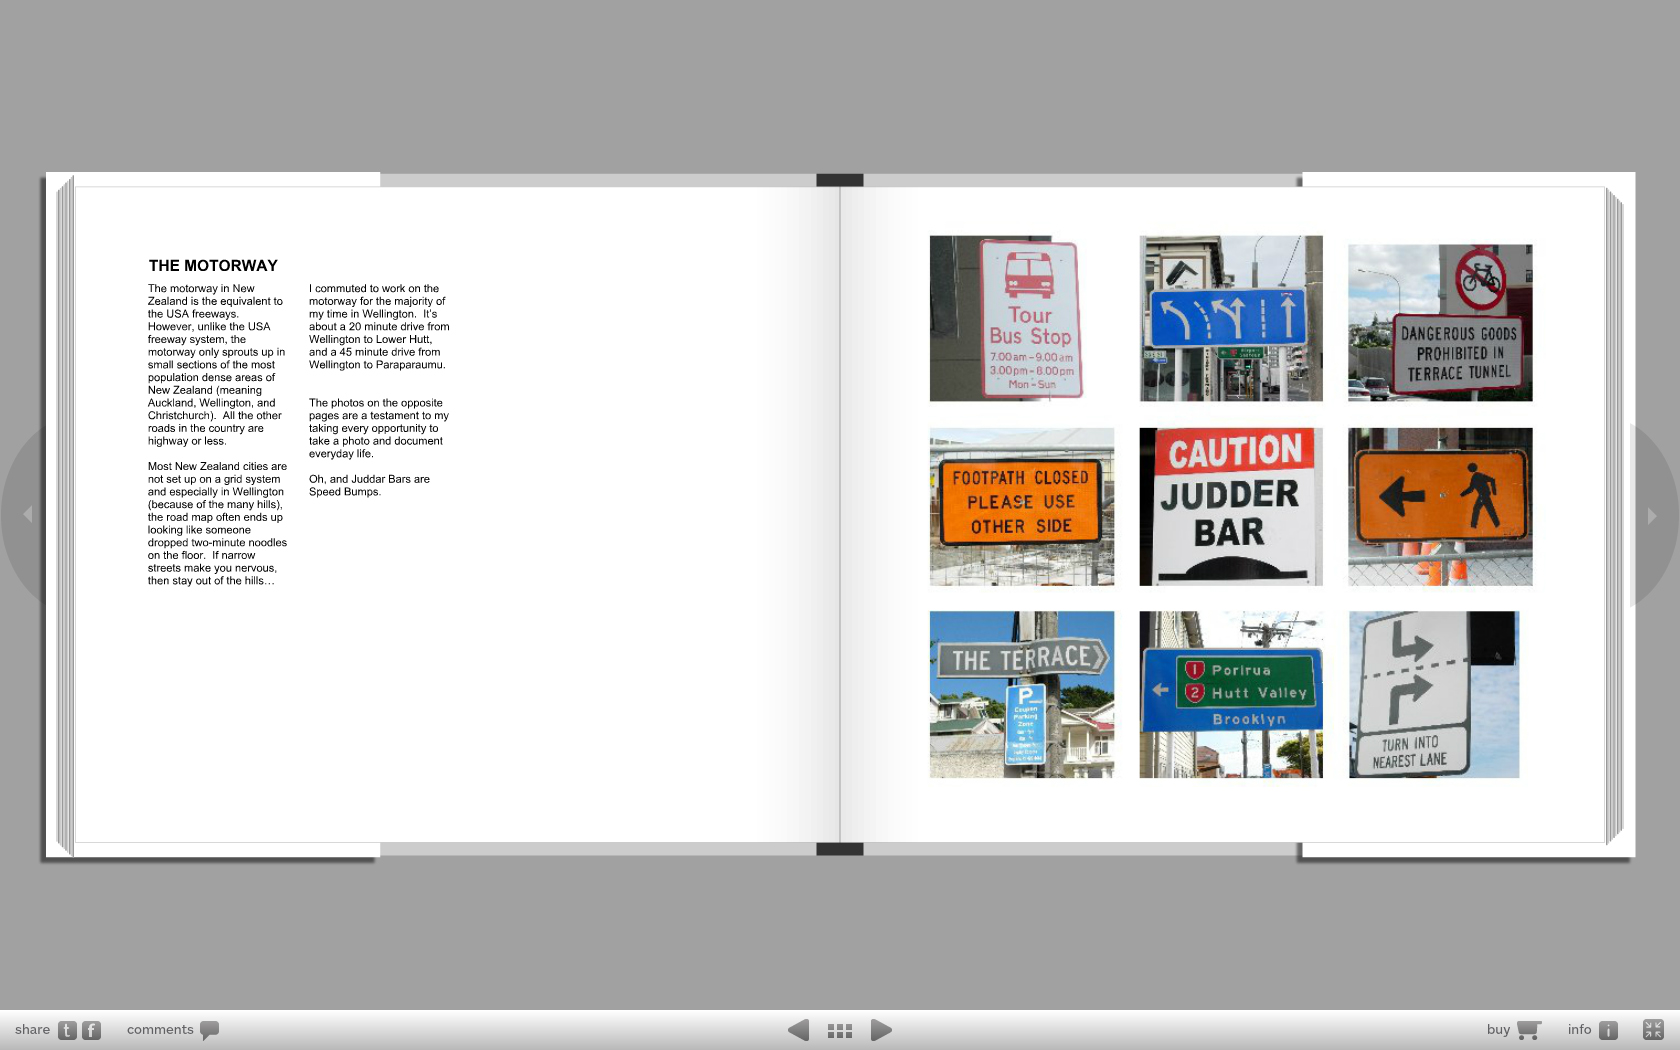Click the Porirua Hutt Valley sign photo
Image resolution: width=1680 pixels, height=1050 pixels.
[x=1231, y=694]
